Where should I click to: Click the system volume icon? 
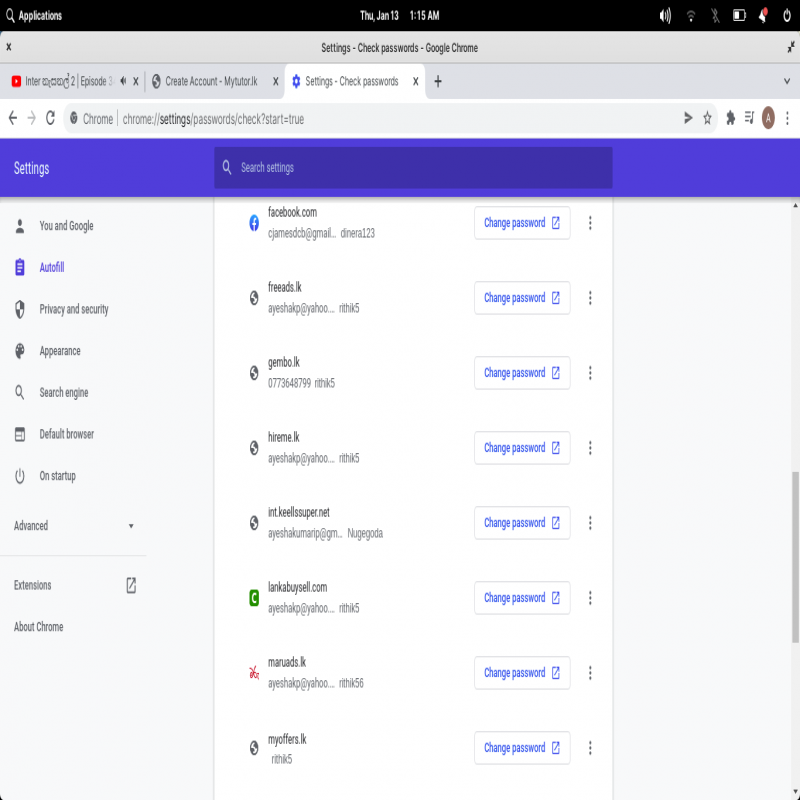666,16
